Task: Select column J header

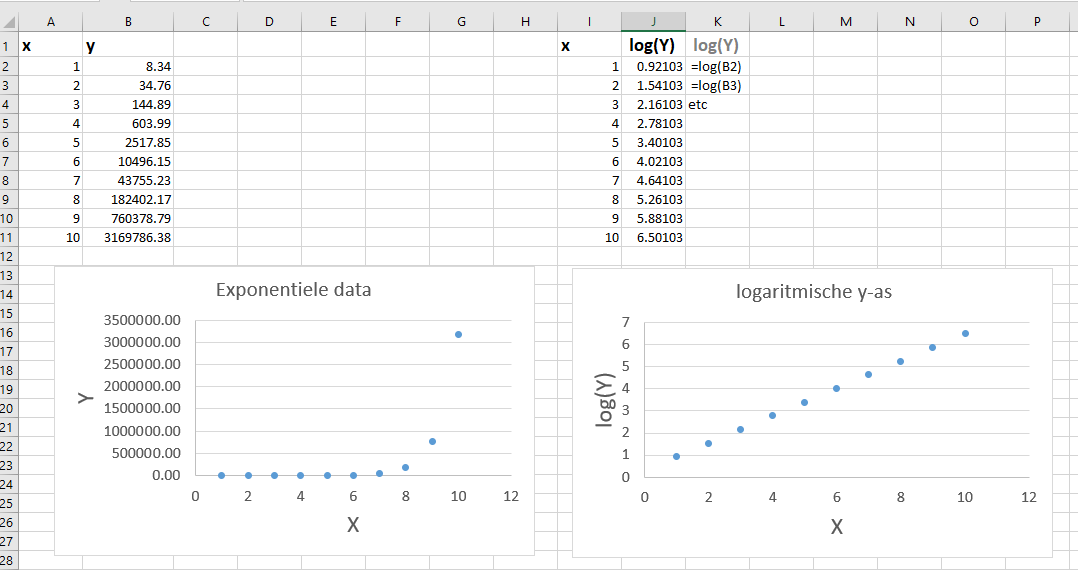Action: pos(653,21)
